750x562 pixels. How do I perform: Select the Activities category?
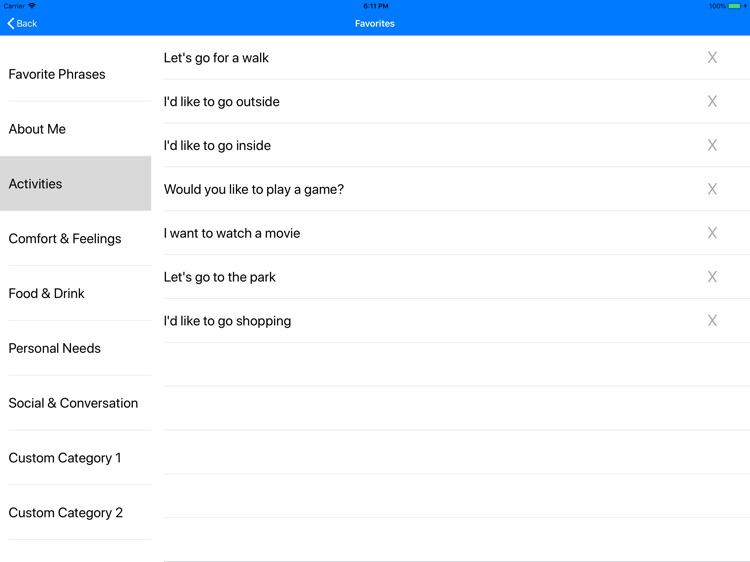click(x=76, y=184)
